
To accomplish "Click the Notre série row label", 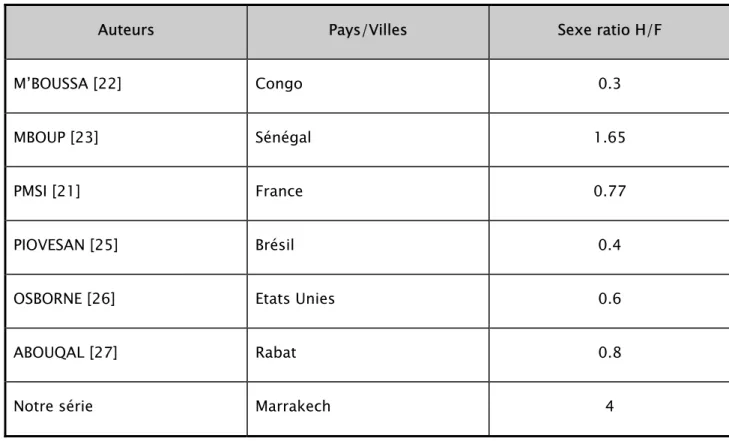I will 126,409.
